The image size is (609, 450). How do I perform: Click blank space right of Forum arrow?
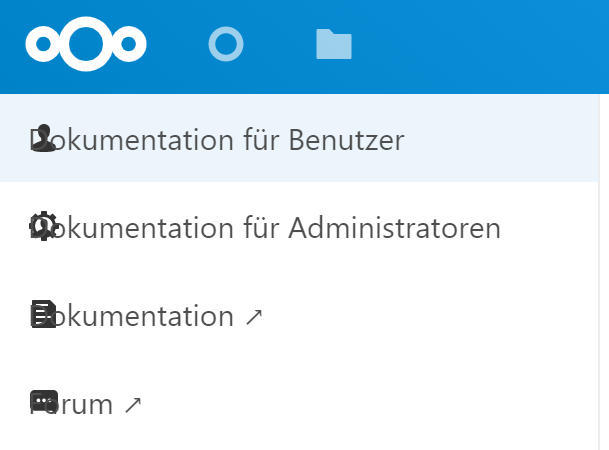(x=369, y=405)
